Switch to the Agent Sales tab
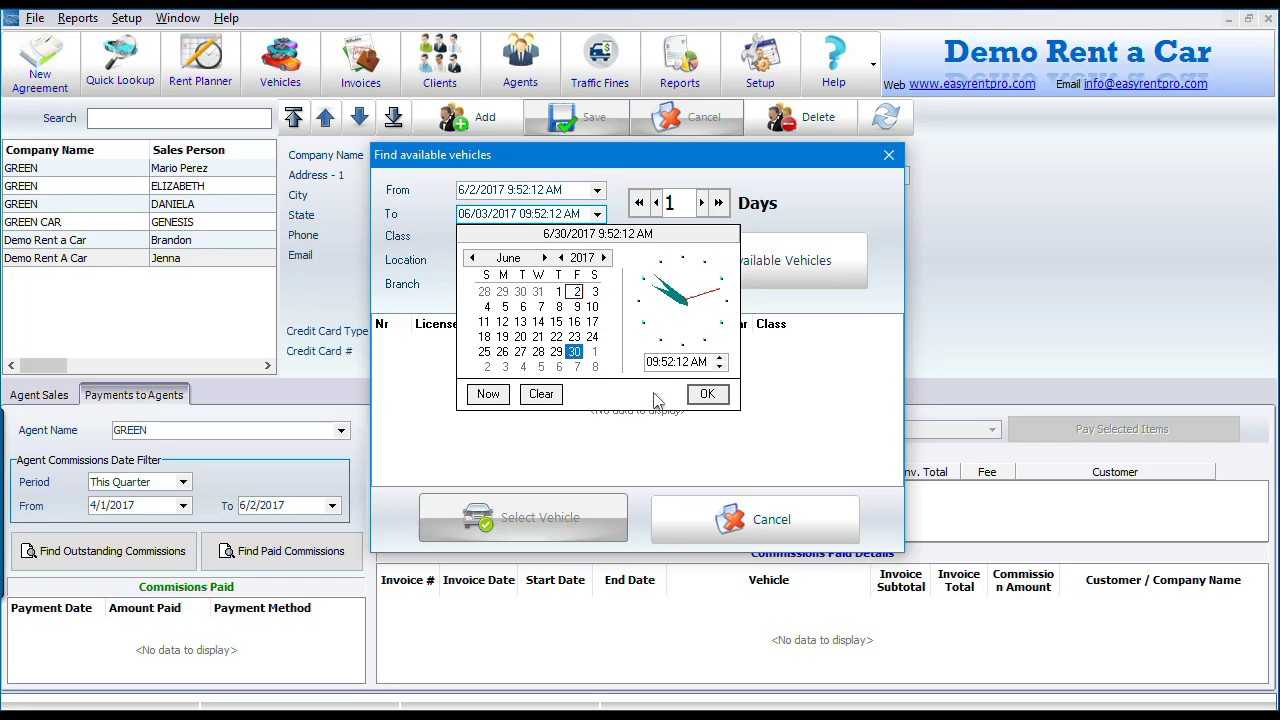The height and width of the screenshot is (720, 1280). [x=38, y=394]
